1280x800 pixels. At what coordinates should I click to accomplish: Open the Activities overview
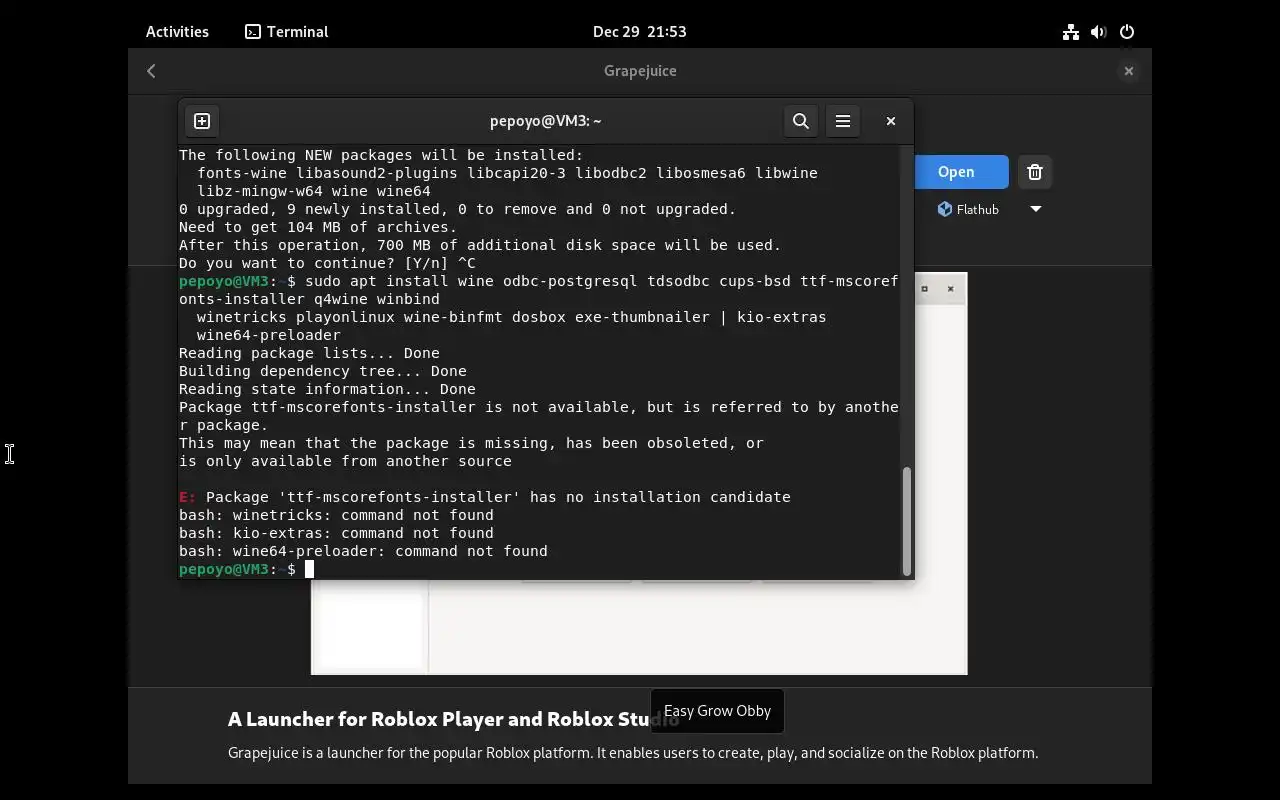coord(177,32)
